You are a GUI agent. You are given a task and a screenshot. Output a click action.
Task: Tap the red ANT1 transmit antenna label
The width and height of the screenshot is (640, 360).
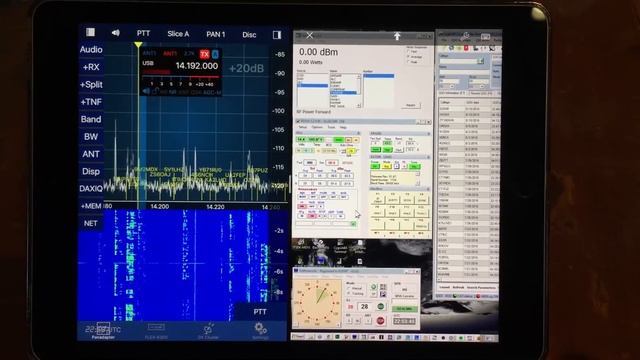(170, 53)
